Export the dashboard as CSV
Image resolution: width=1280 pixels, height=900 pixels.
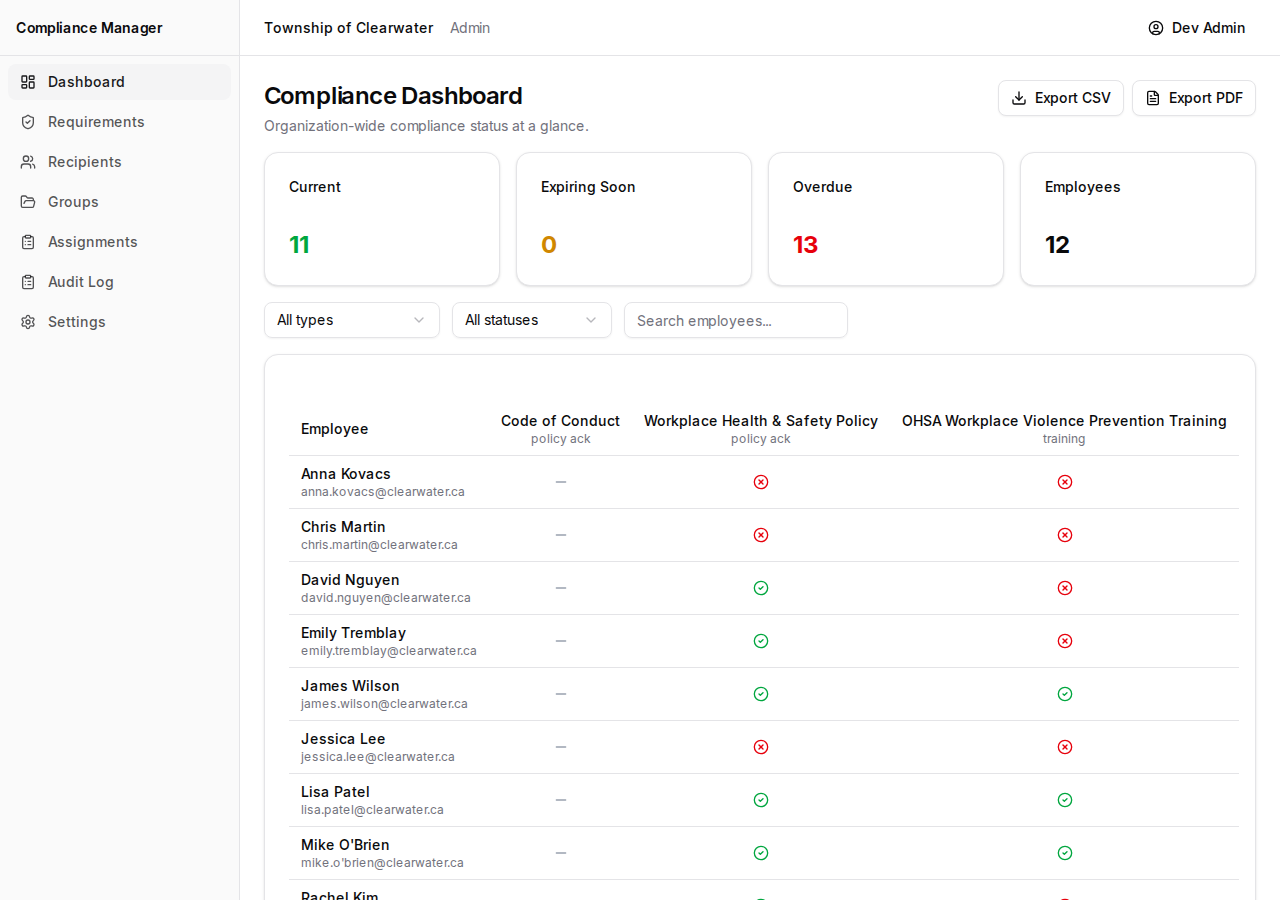click(x=1061, y=98)
